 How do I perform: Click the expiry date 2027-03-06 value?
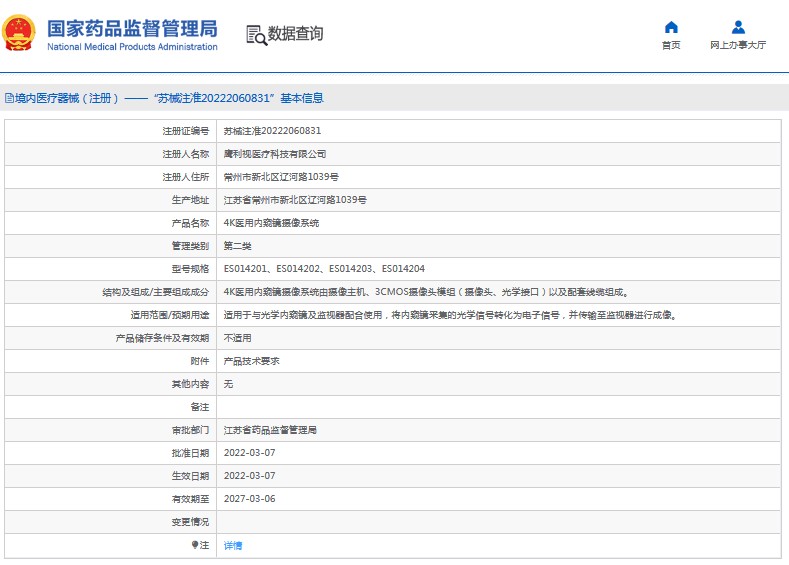coord(248,499)
